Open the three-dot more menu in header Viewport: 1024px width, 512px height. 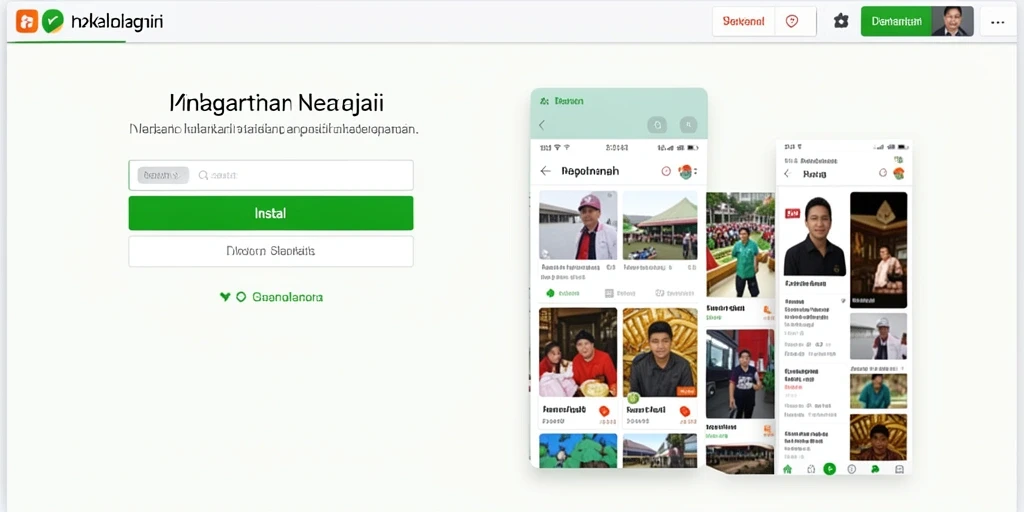point(997,22)
